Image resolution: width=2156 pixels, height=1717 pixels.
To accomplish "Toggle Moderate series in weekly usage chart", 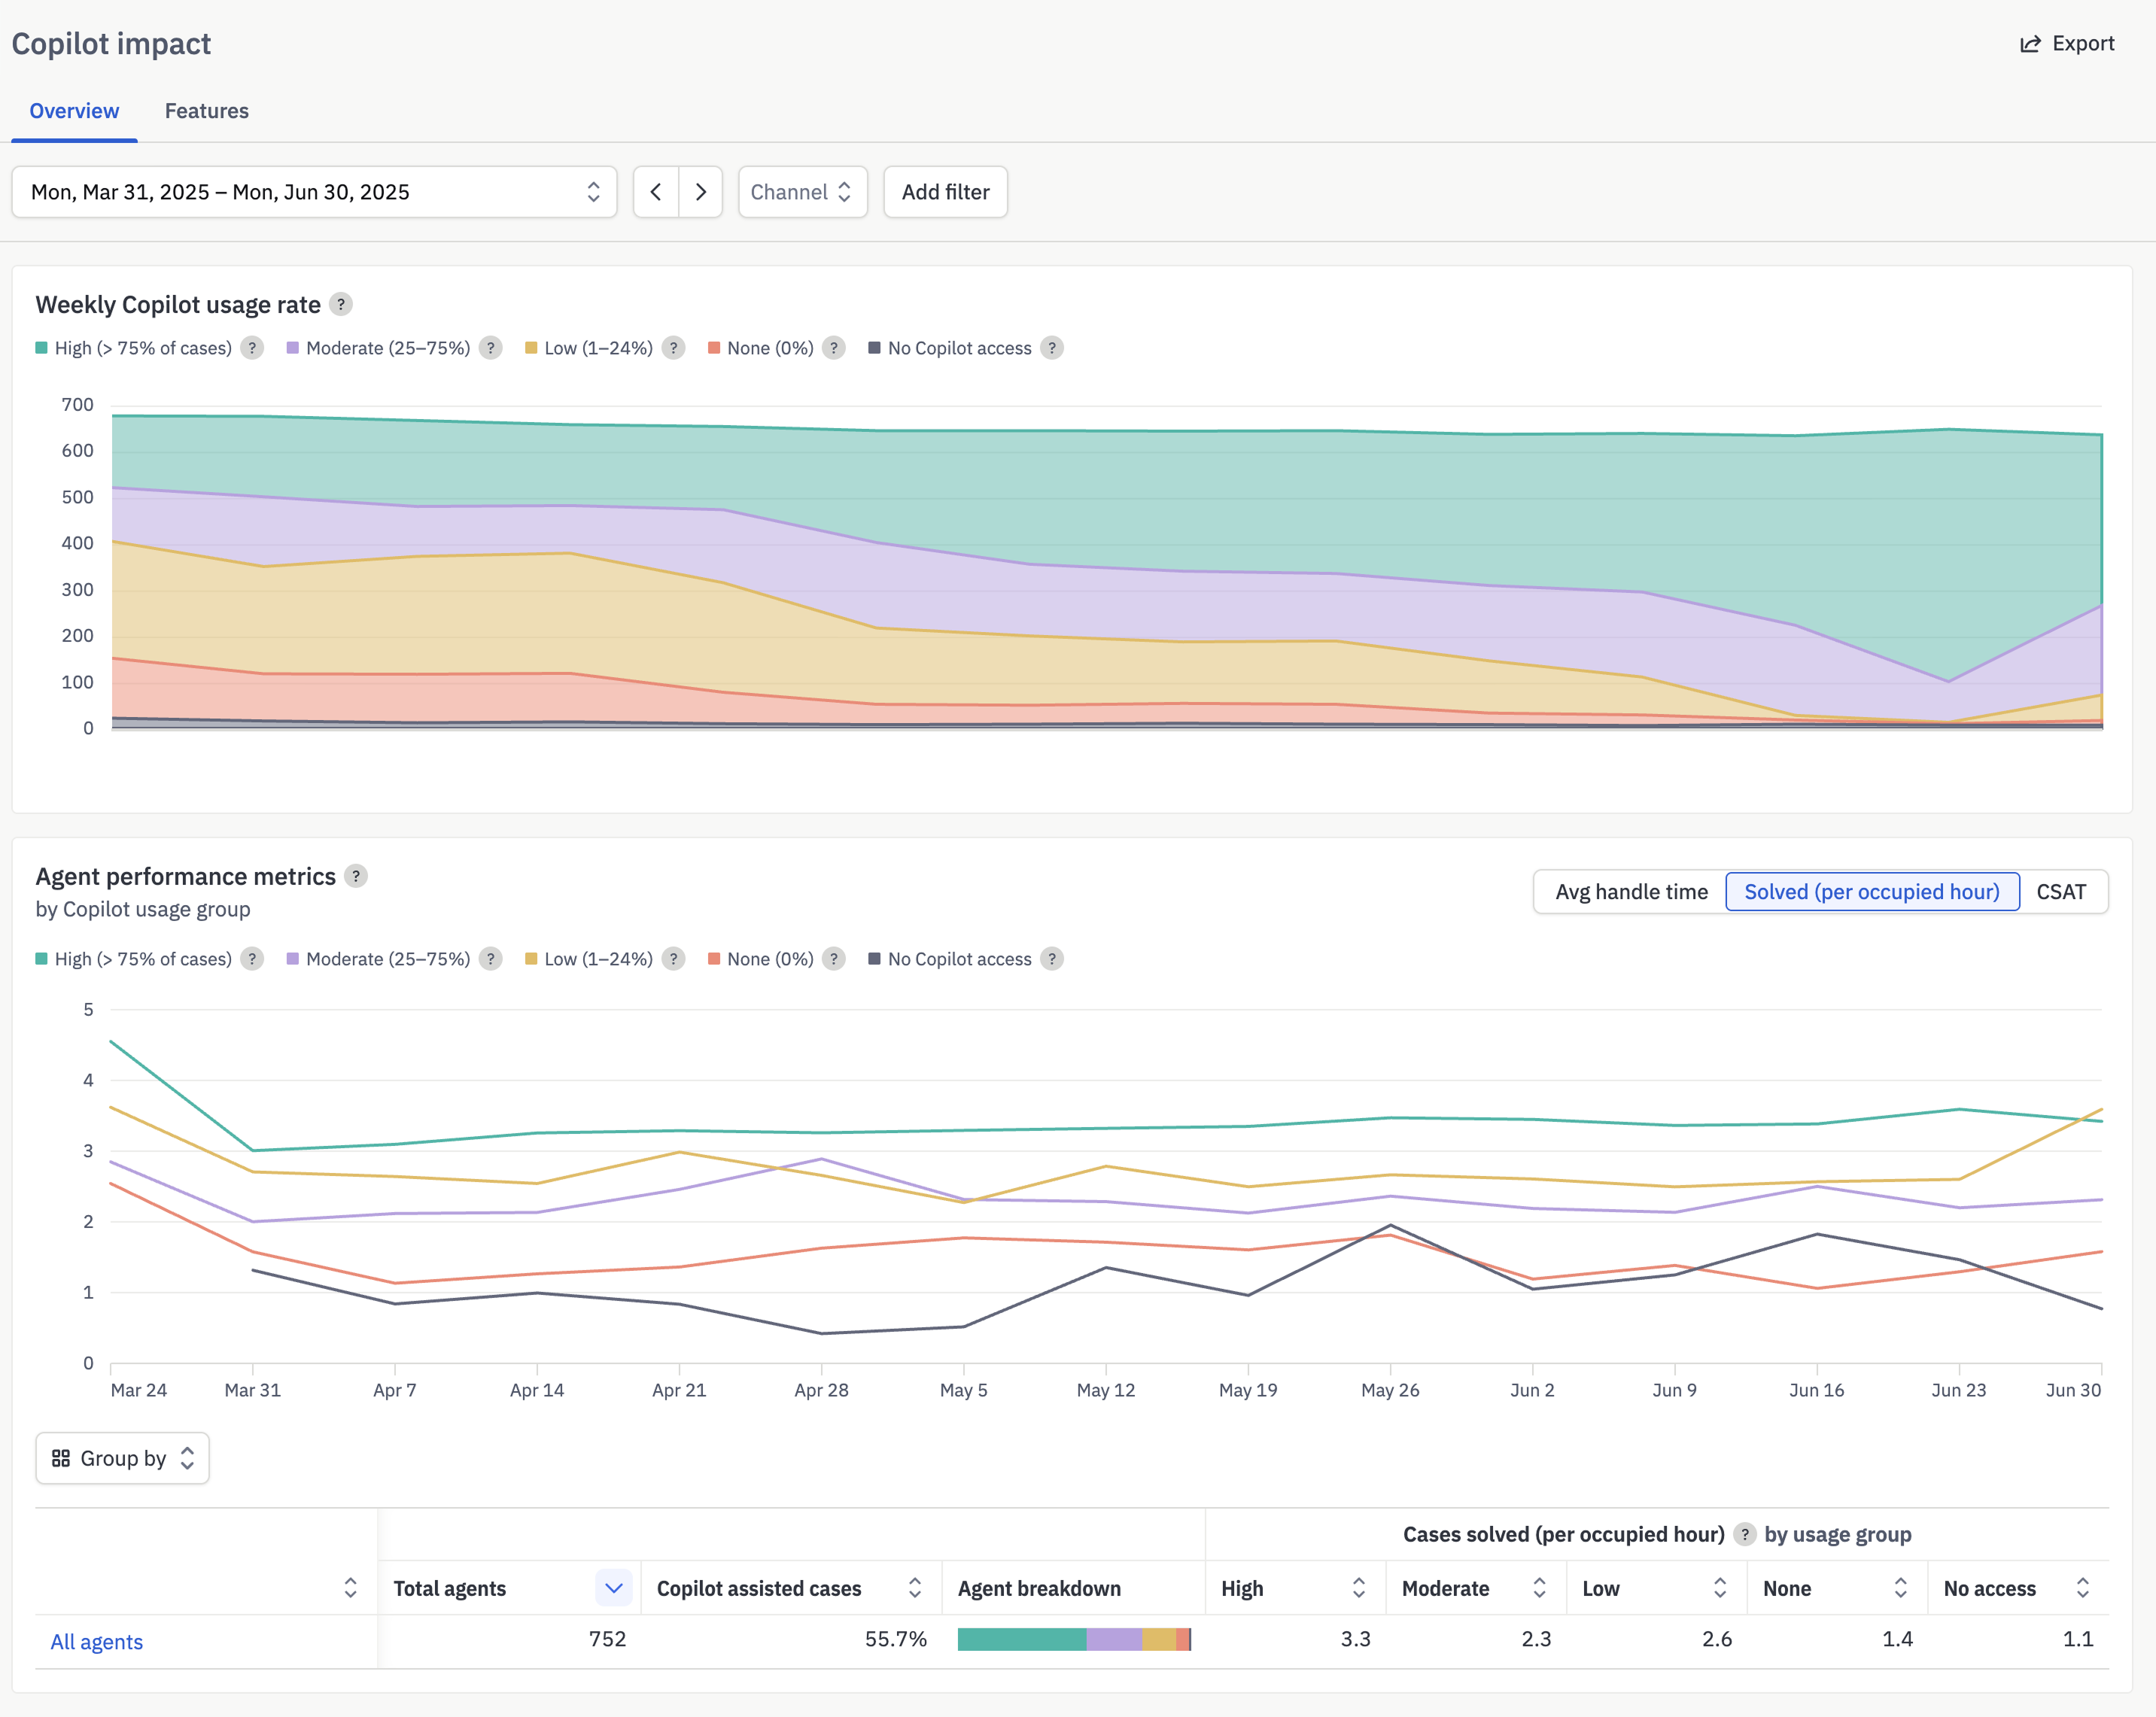I will [x=378, y=348].
